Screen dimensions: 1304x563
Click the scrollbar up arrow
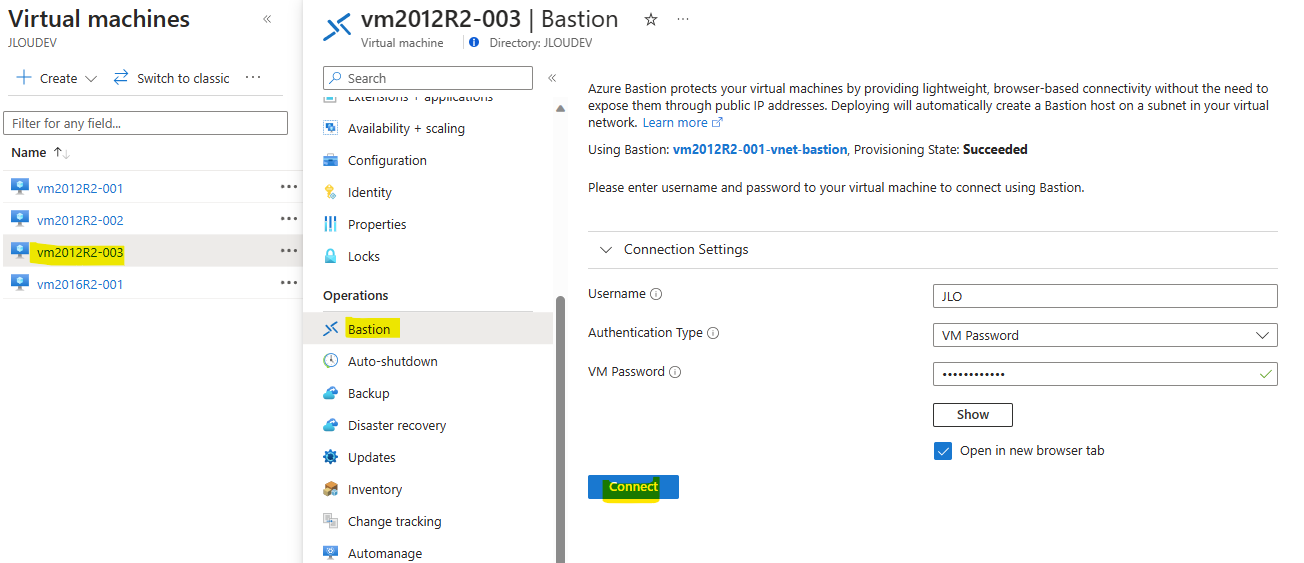tap(560, 108)
